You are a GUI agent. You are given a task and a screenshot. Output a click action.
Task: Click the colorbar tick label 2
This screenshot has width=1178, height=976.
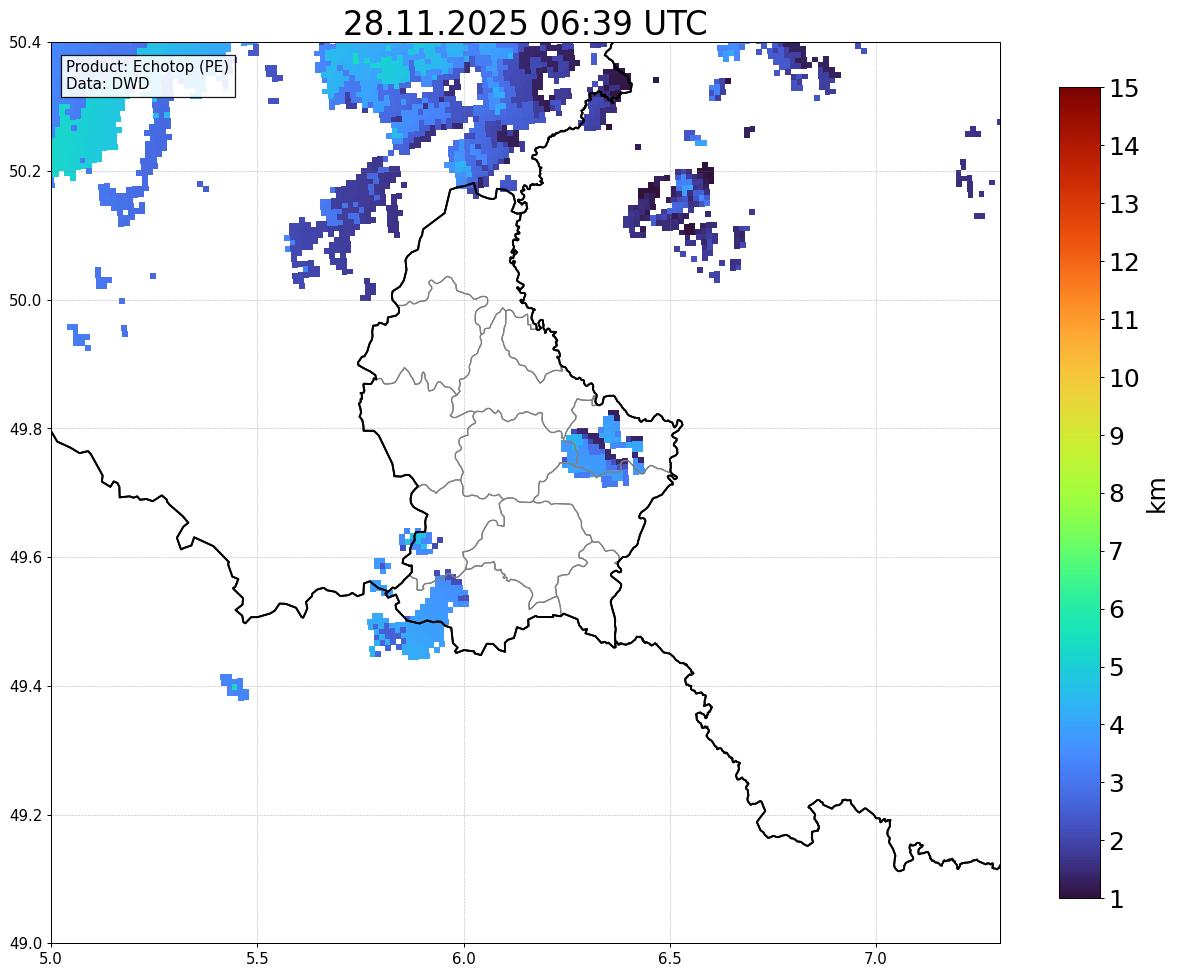click(1117, 841)
